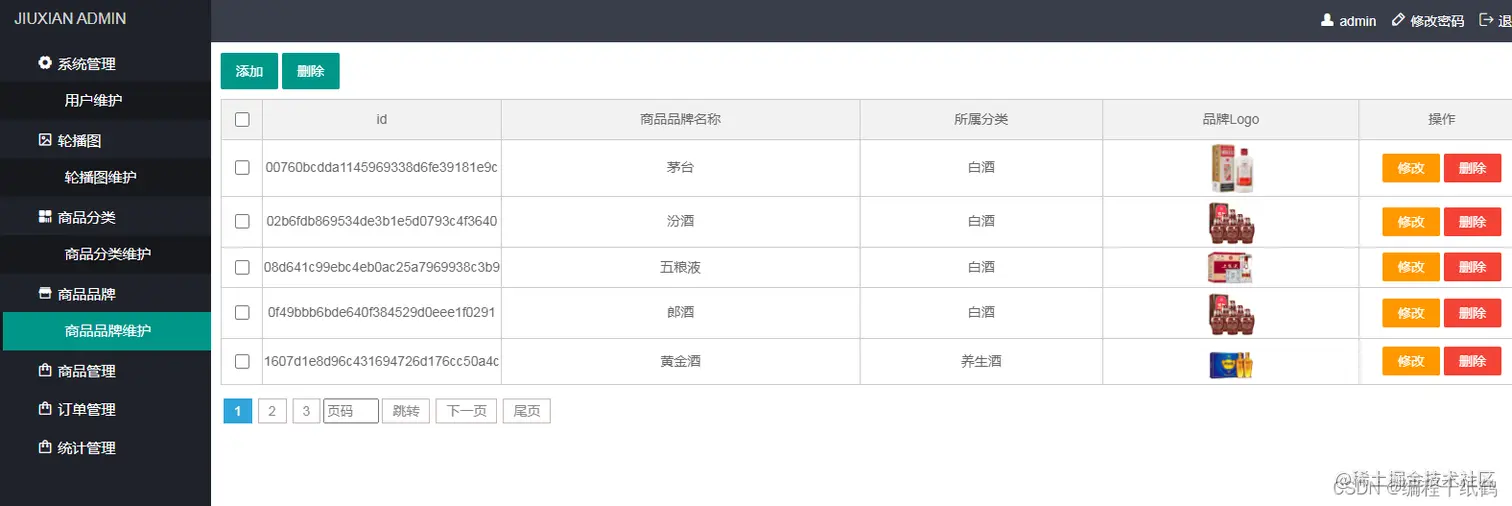1512x506 pixels.
Task: Click the bag icon beside 商品管理
Action: (x=45, y=371)
